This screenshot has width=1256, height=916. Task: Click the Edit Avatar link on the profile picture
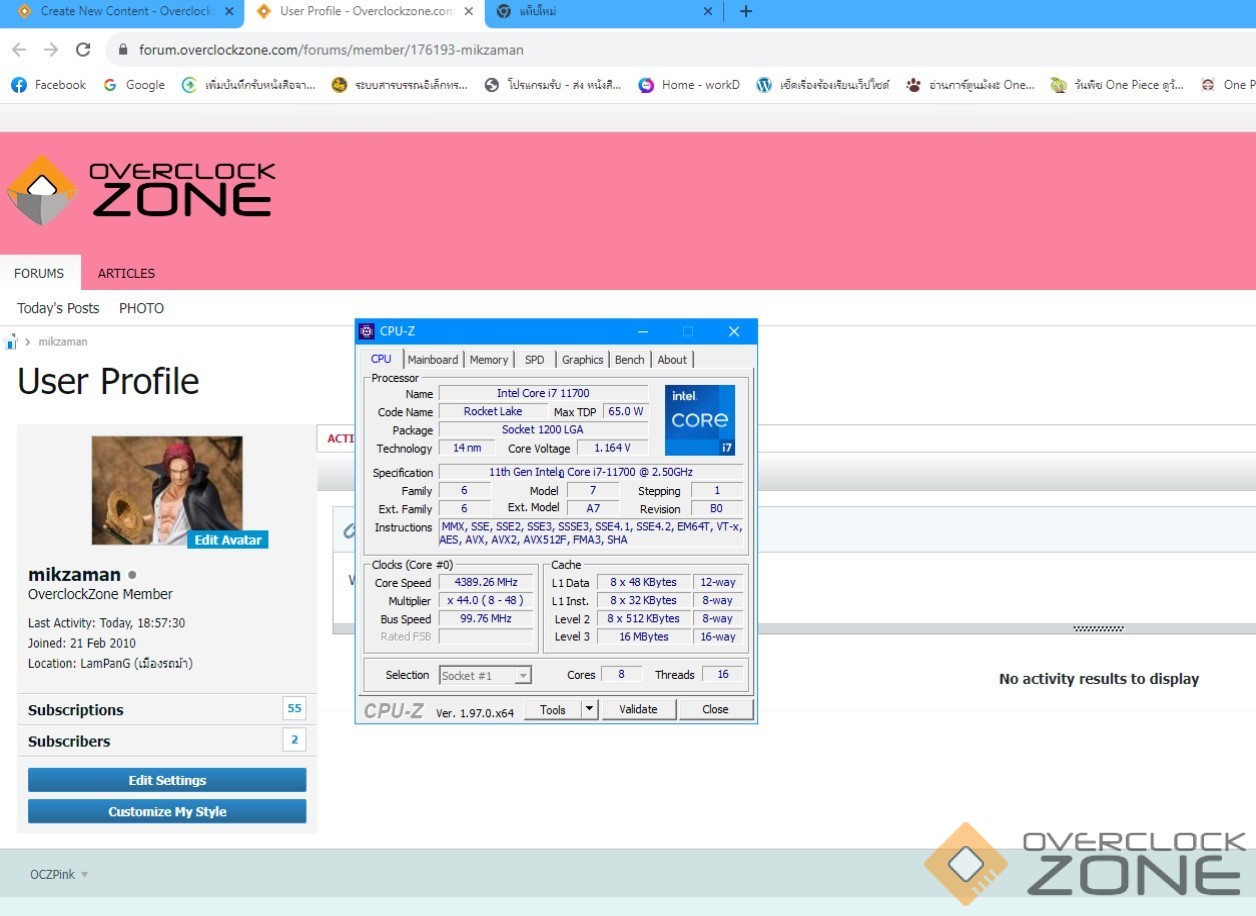point(228,540)
